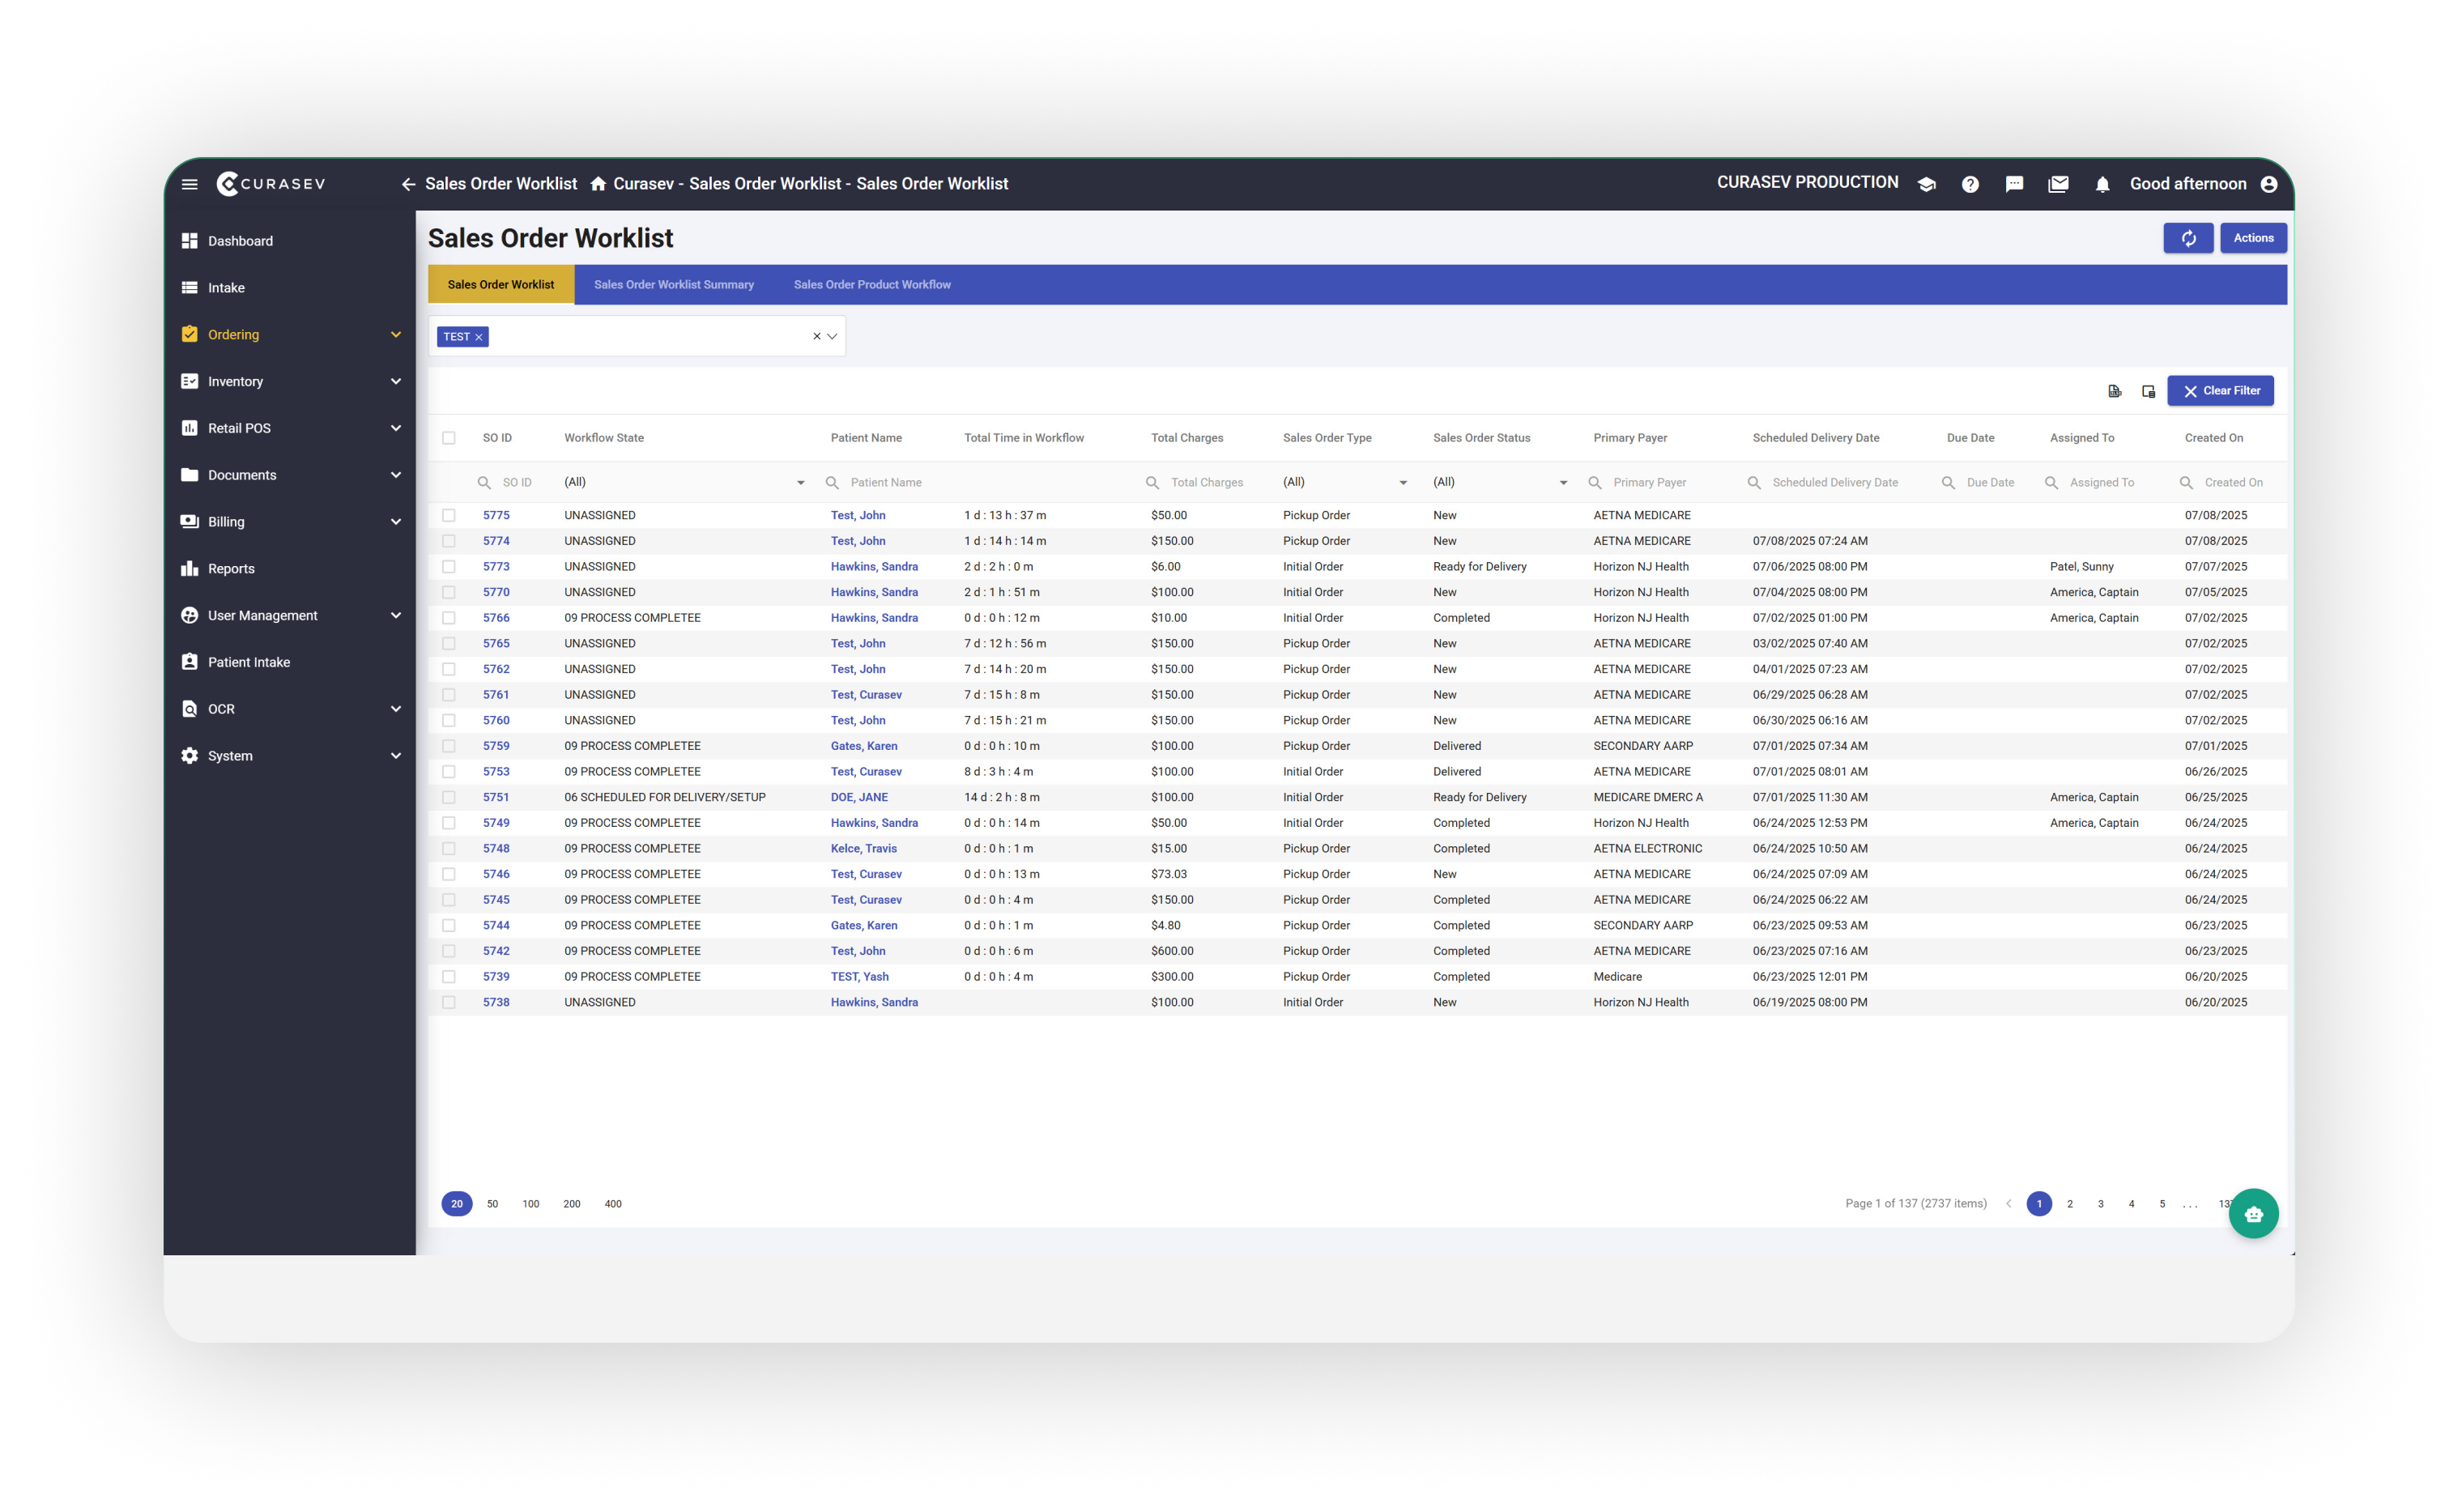Click the green chatbot floating icon

[x=2253, y=1214]
